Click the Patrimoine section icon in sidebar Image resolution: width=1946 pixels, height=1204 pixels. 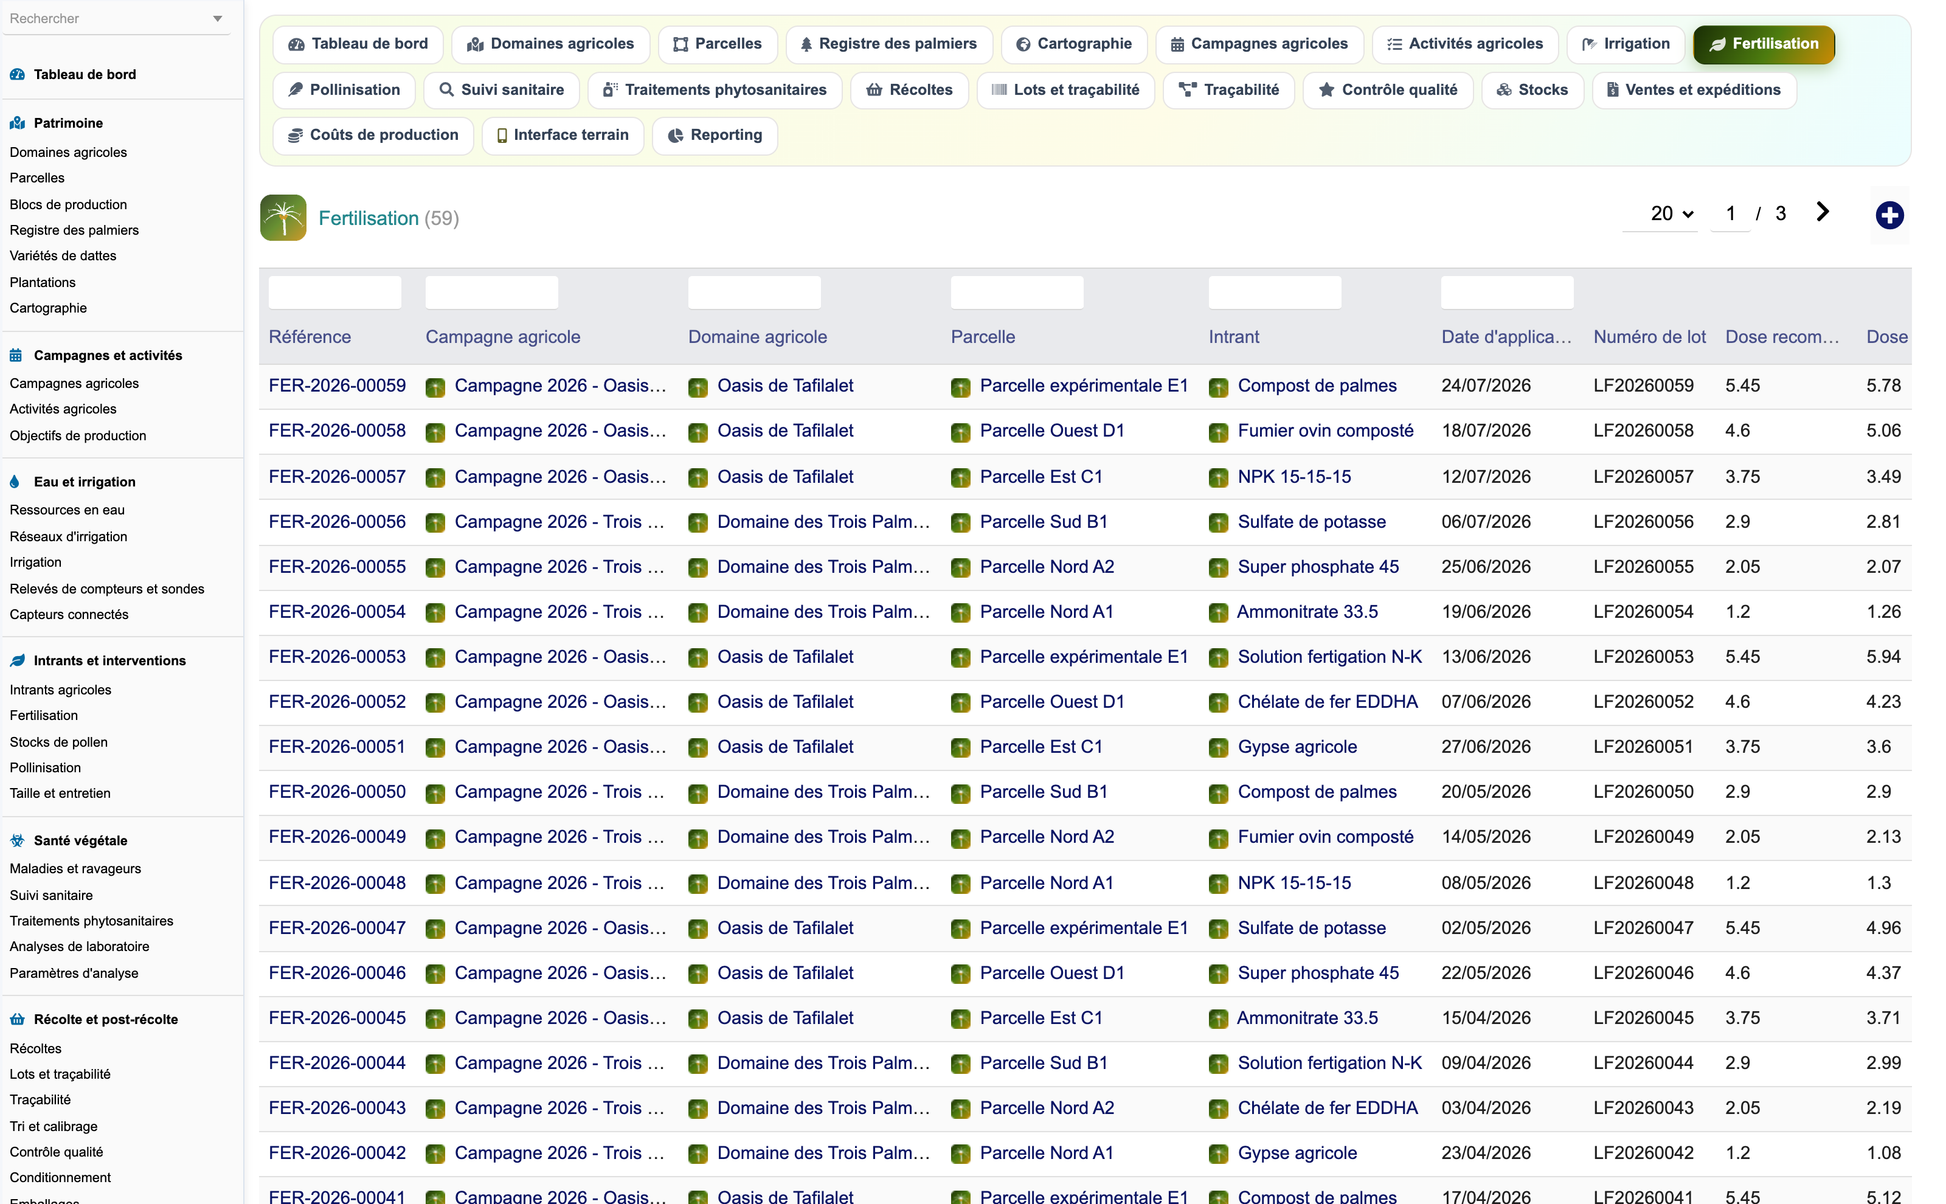(17, 123)
